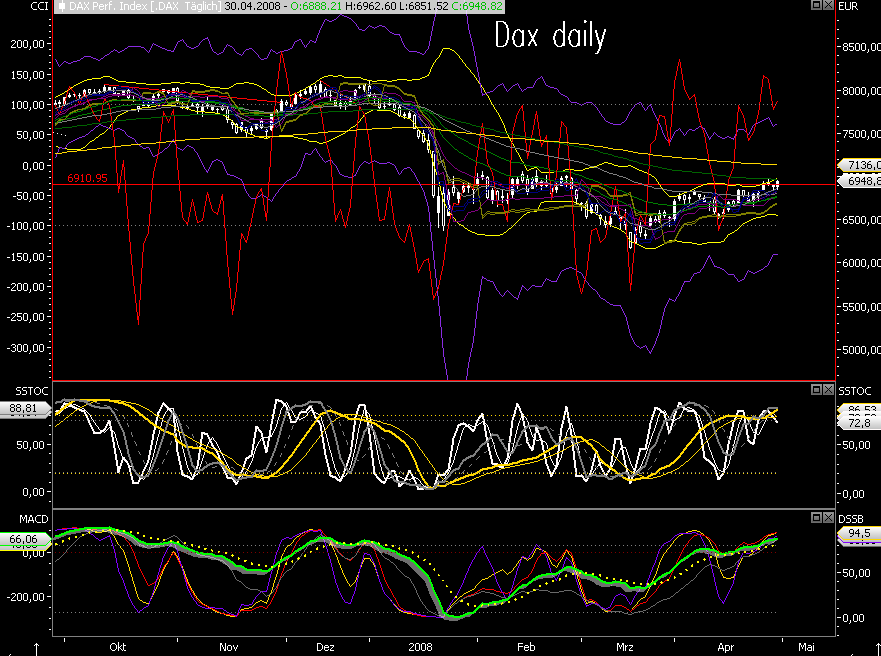
Task: Click the 88,81 value tag in SSTOC panel
Action: tap(24, 408)
